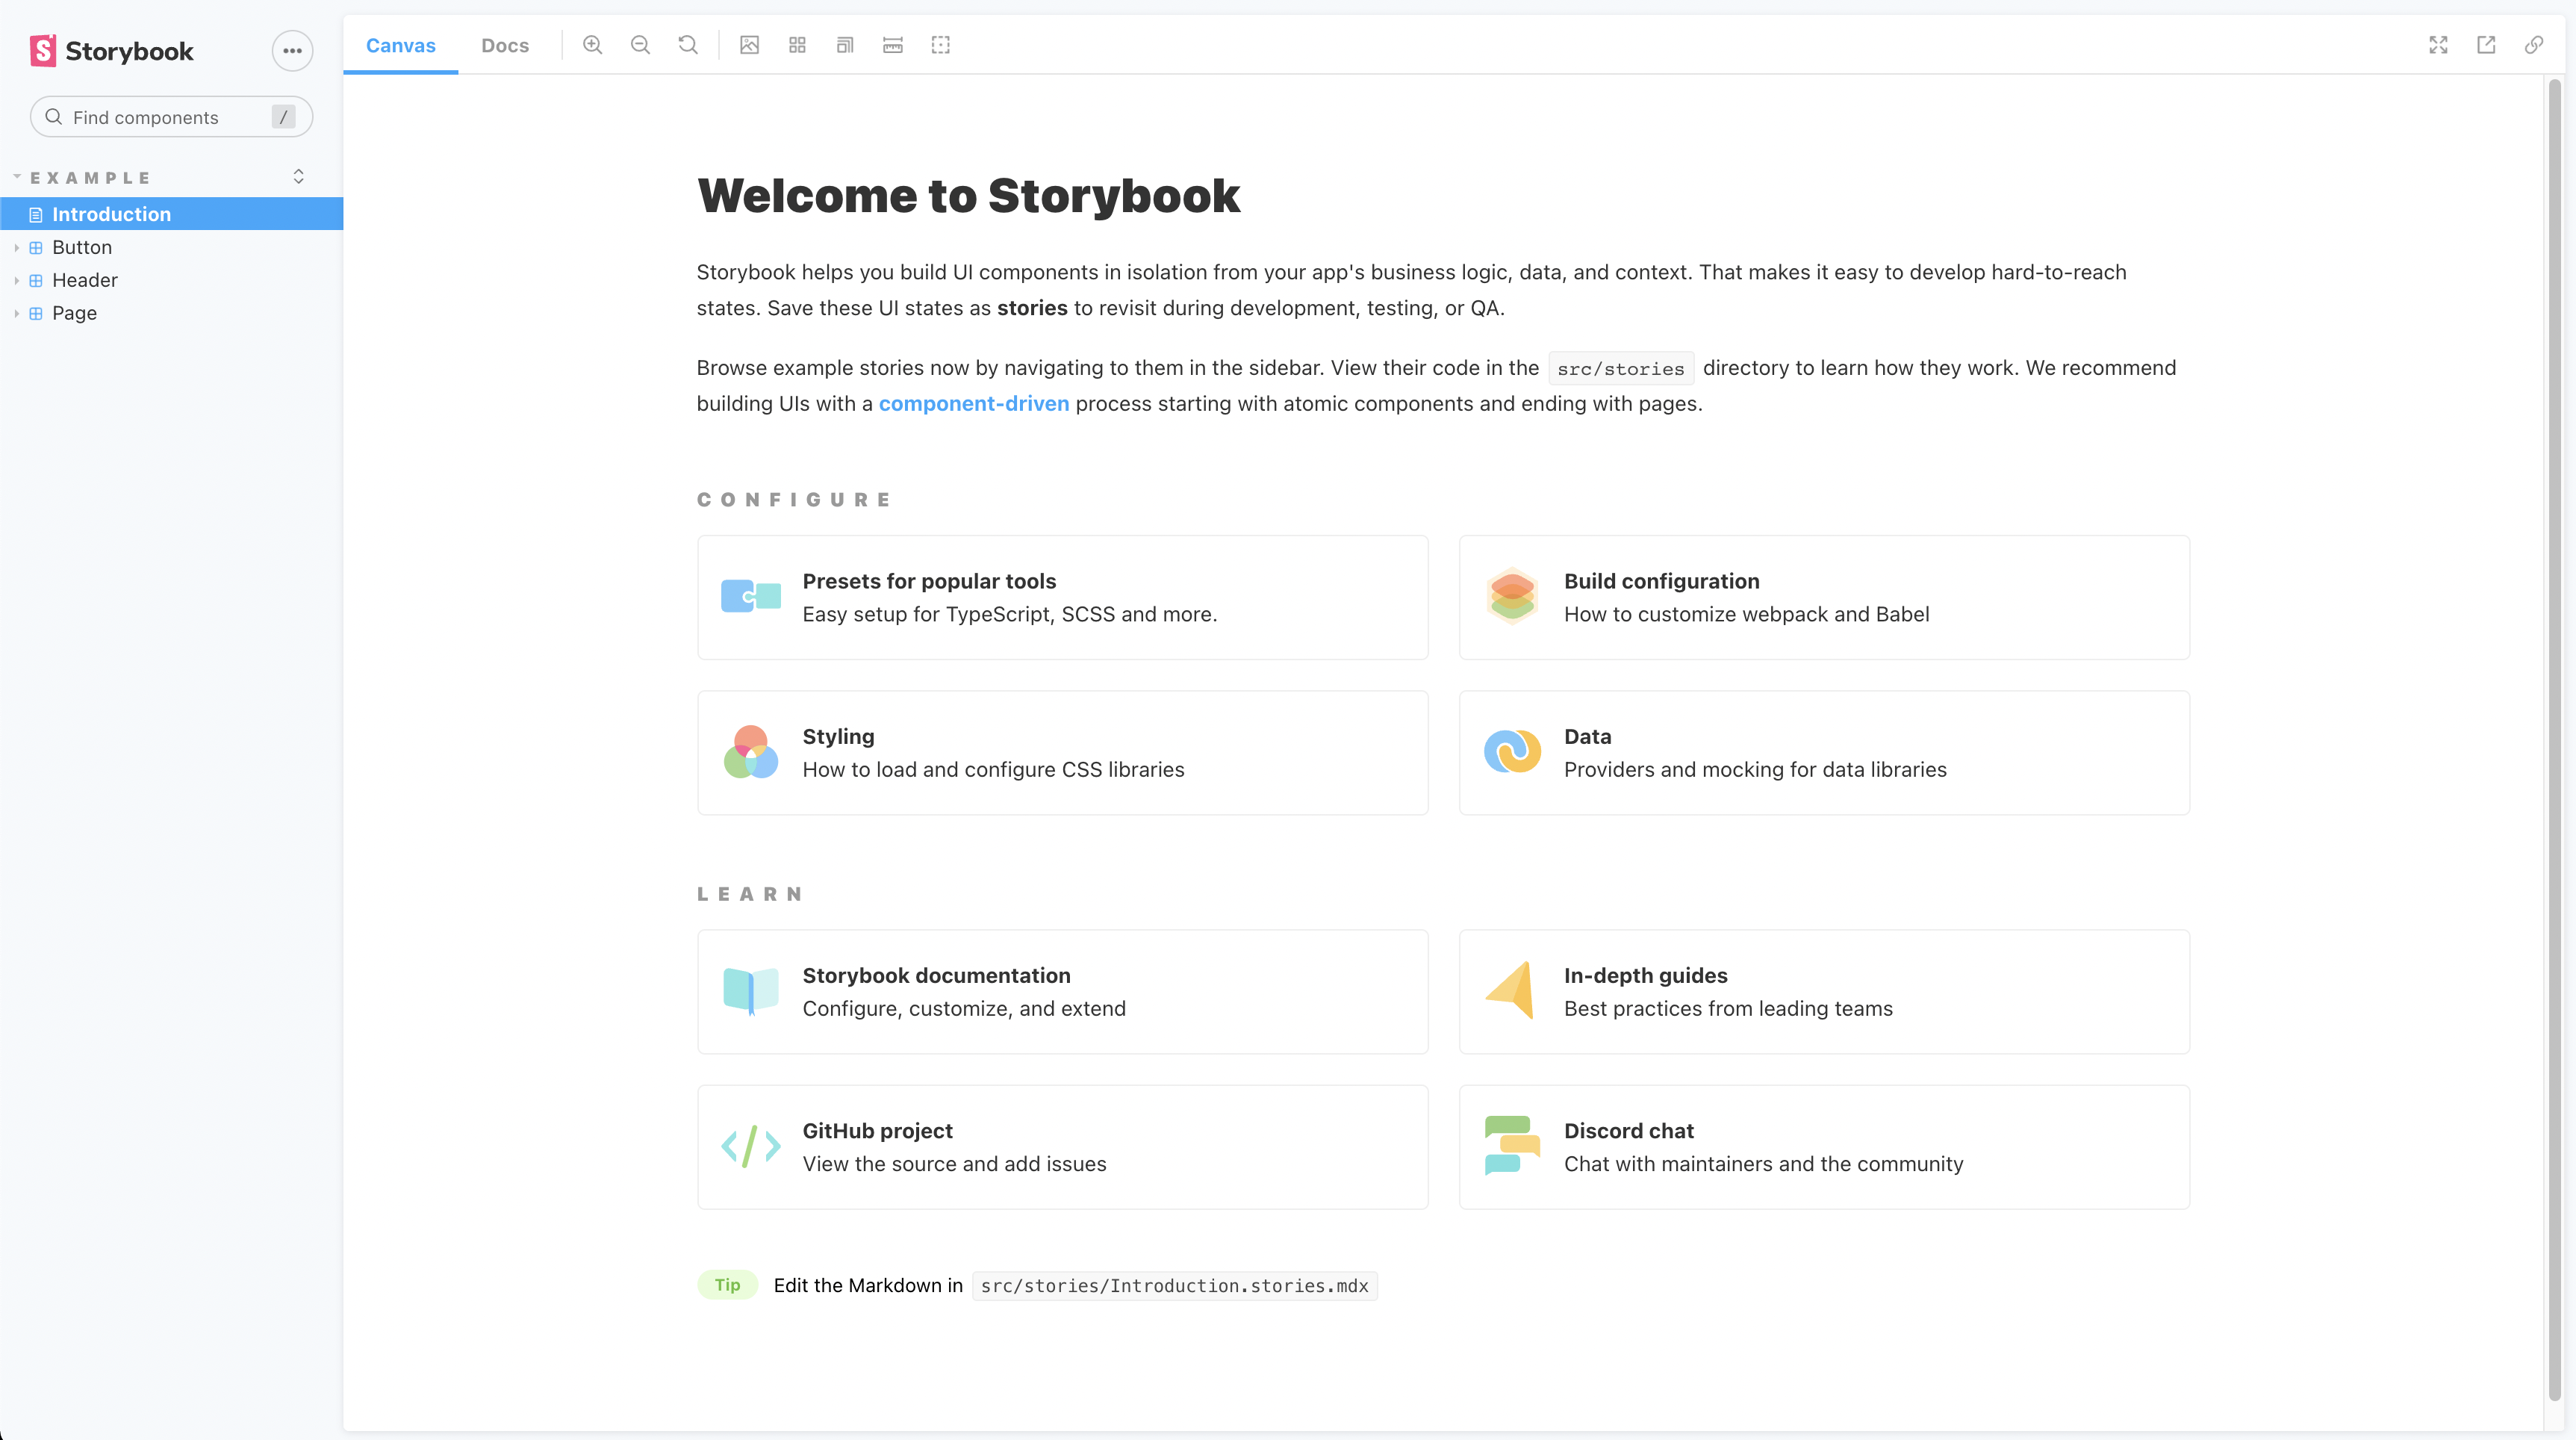Open the component-driven link in the welcome text
Viewport: 2576px width, 1440px height.
pos(973,404)
